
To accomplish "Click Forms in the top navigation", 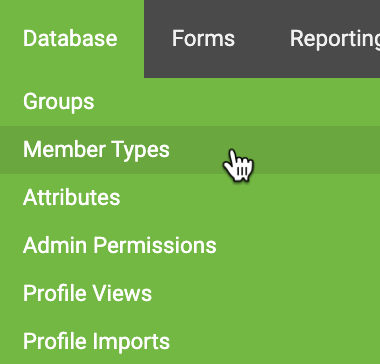I will [203, 39].
